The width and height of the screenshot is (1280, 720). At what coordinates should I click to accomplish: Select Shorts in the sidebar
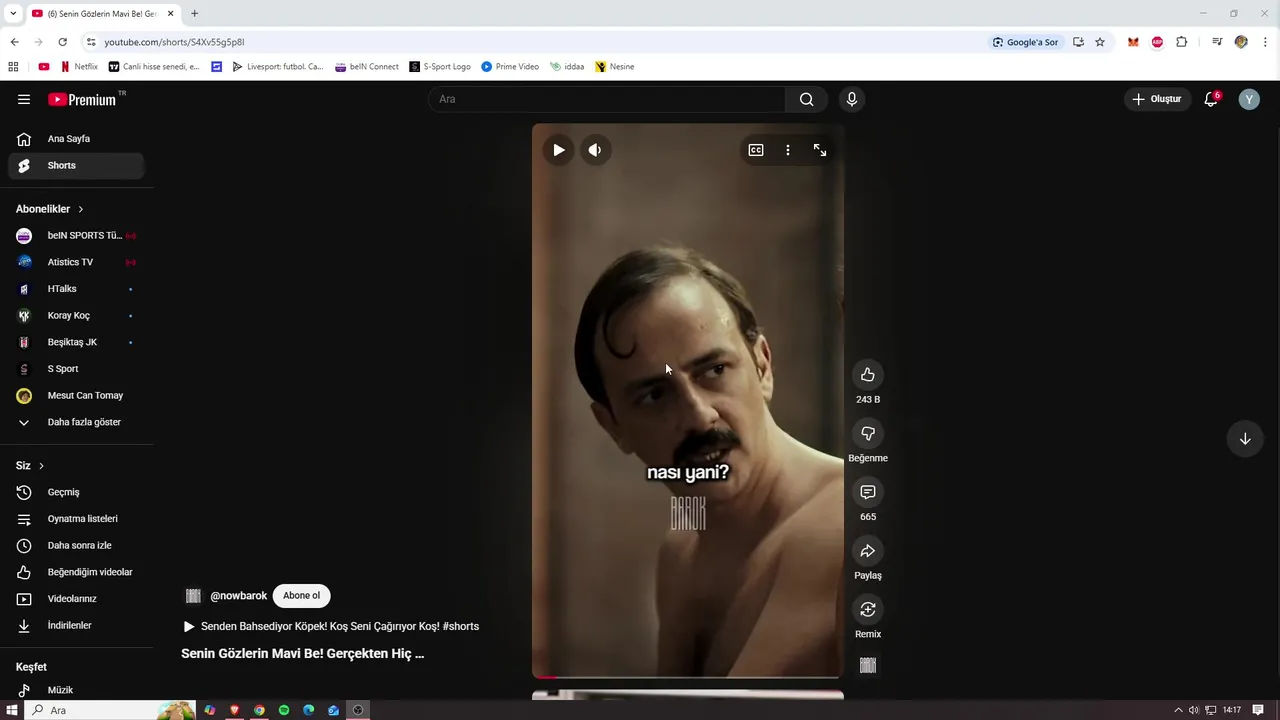point(76,166)
